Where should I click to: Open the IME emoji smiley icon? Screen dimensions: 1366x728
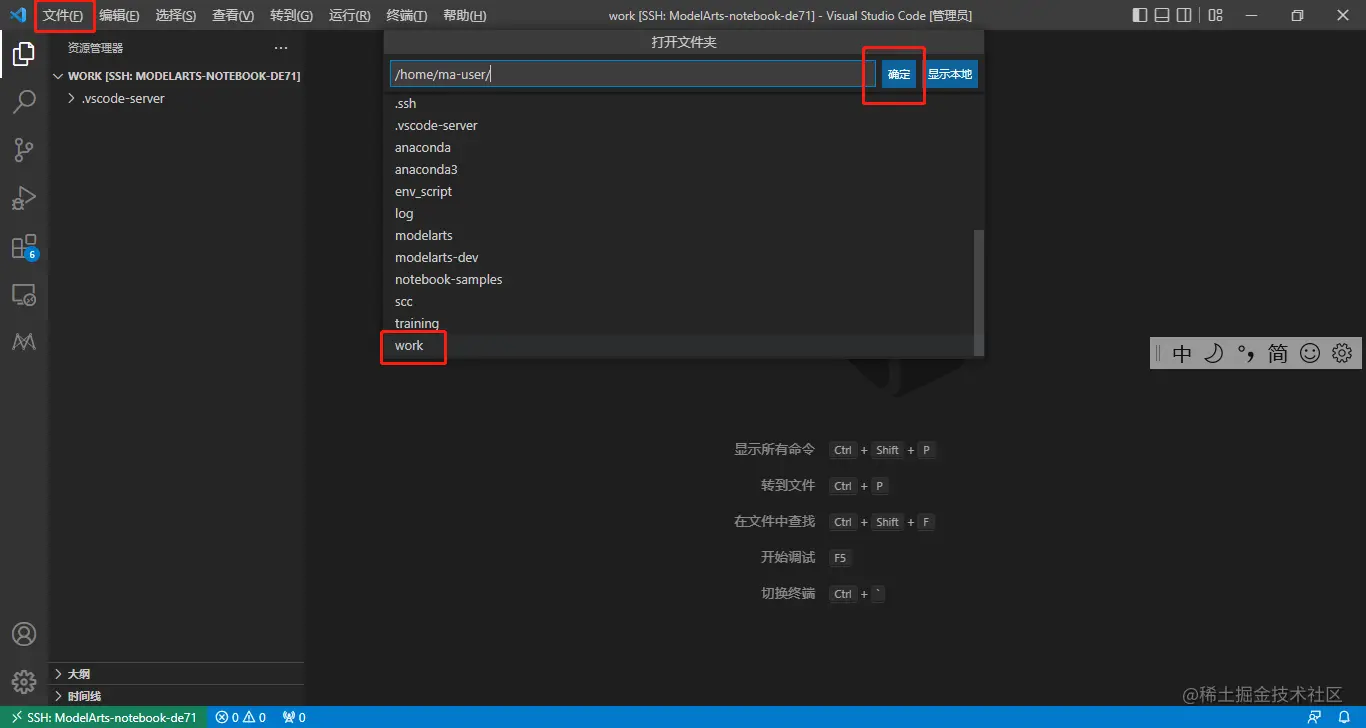click(x=1309, y=353)
